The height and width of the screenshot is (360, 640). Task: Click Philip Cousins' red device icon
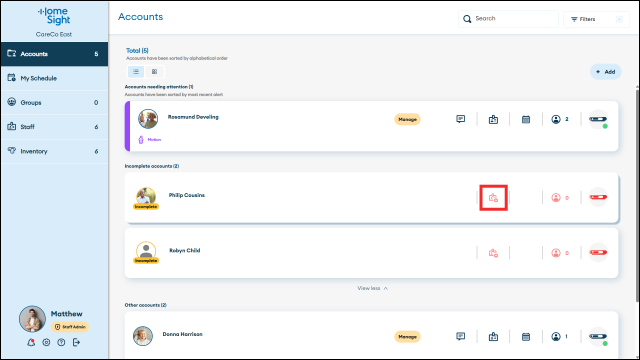[598, 197]
